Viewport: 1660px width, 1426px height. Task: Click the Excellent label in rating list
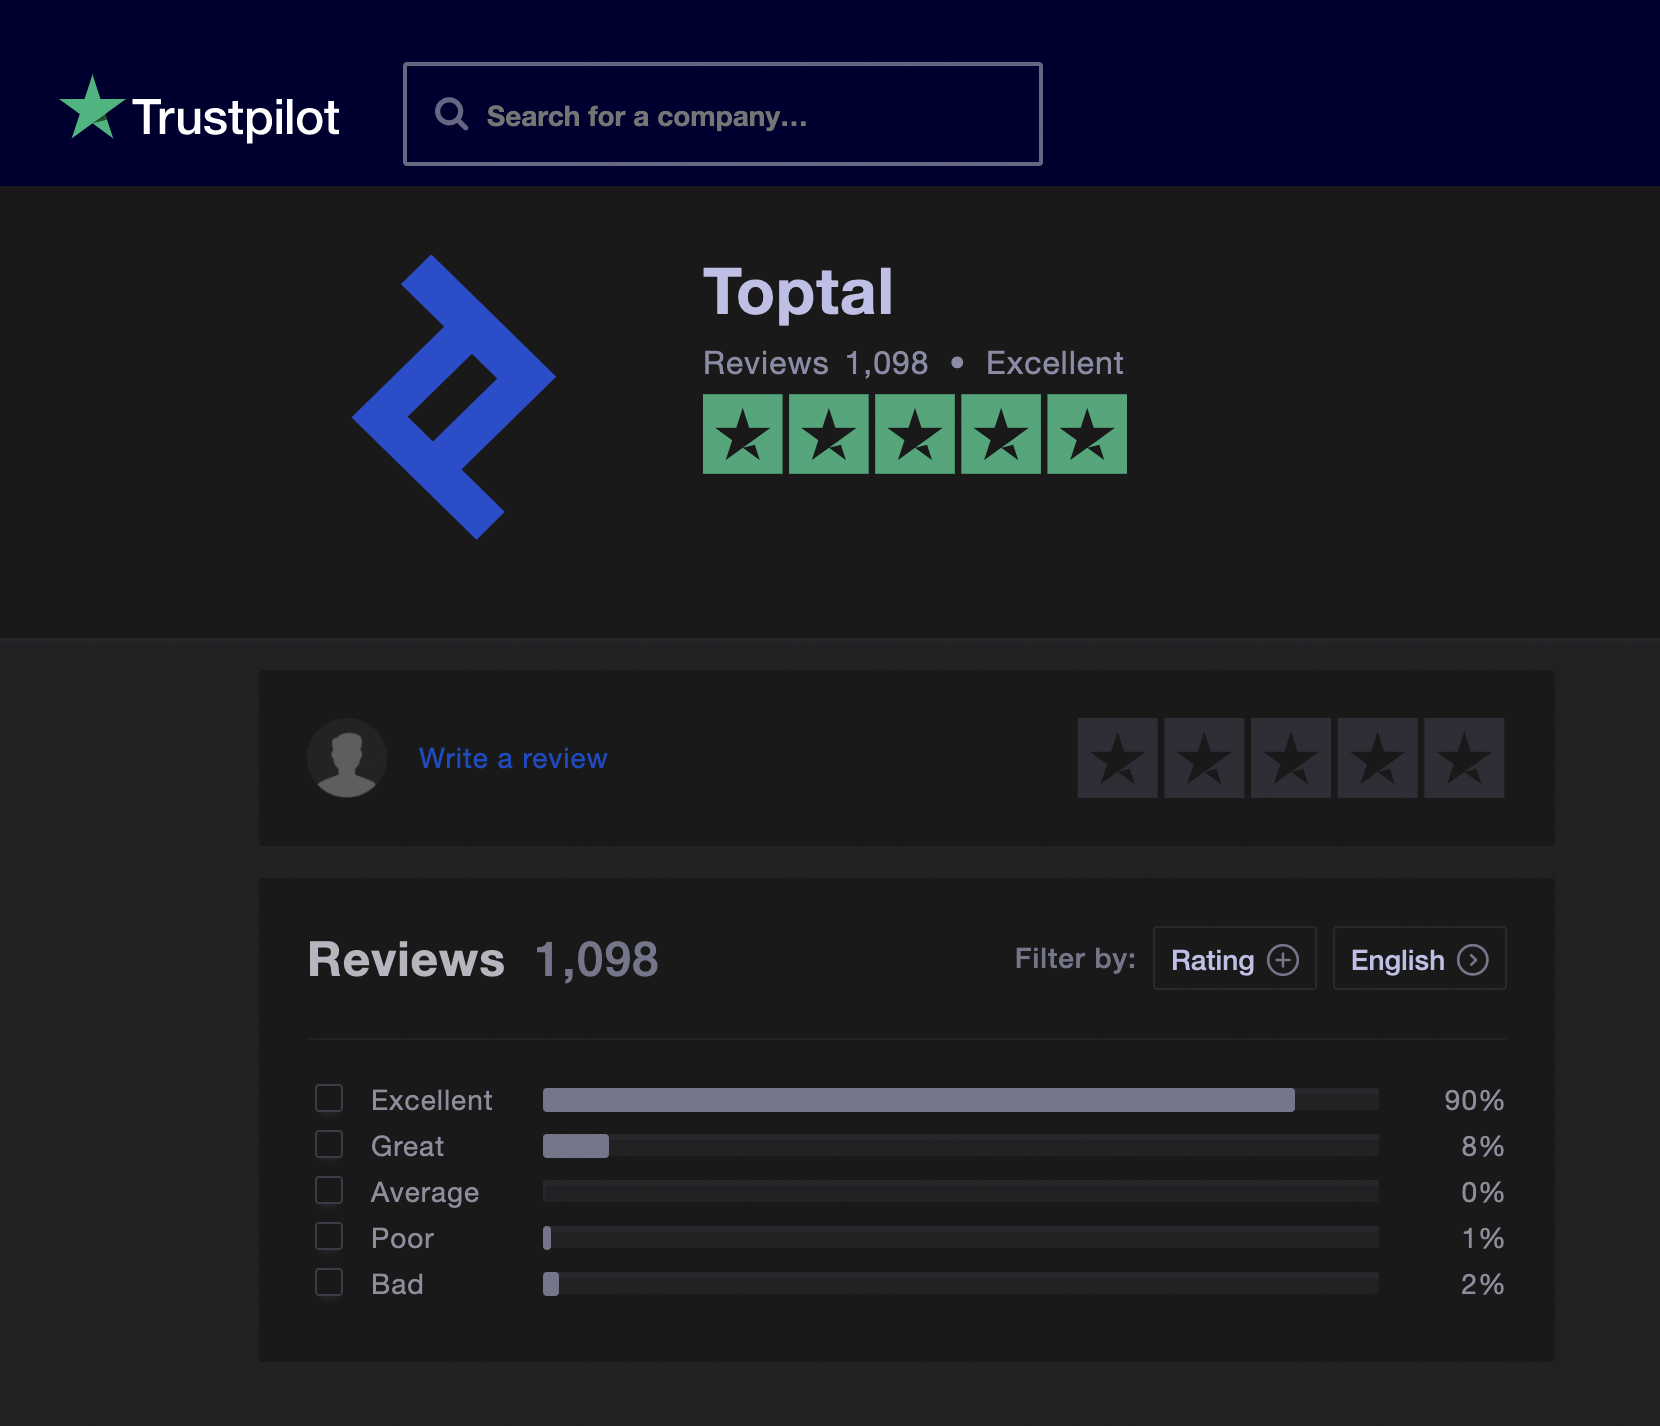432,1100
